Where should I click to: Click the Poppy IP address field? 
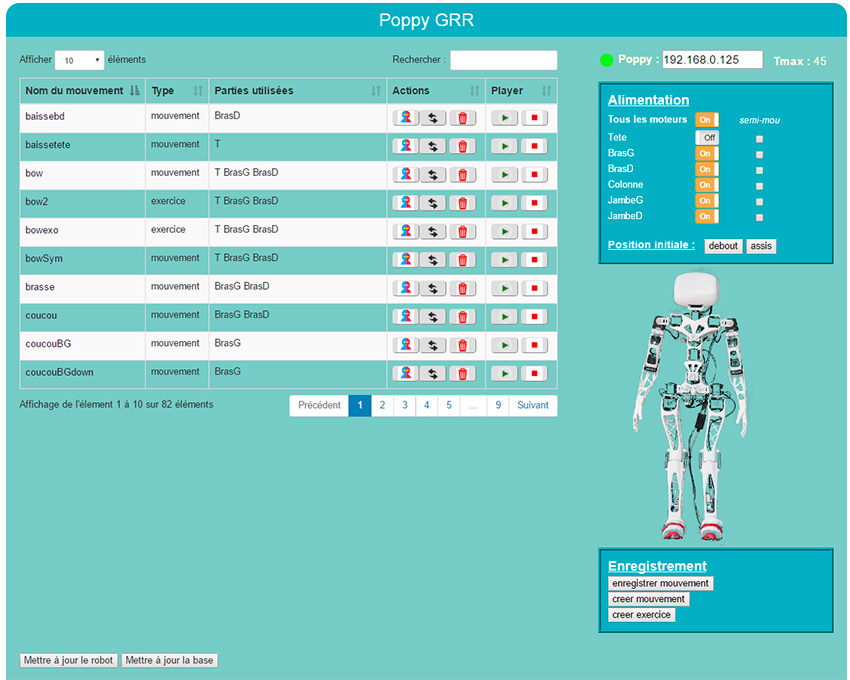[712, 60]
